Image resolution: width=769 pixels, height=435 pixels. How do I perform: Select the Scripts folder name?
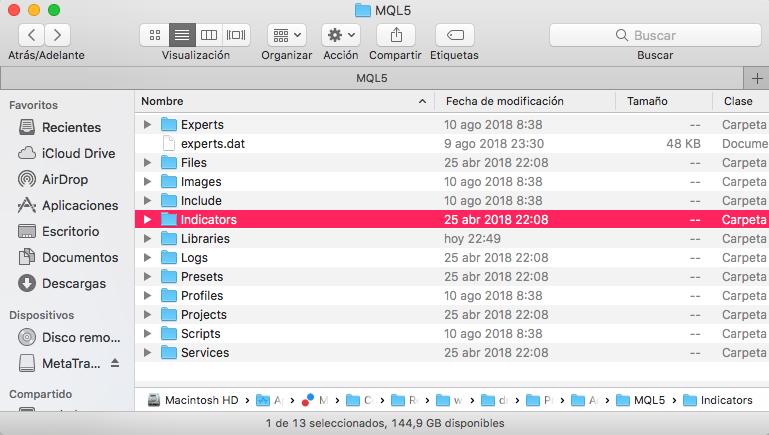[x=201, y=333]
